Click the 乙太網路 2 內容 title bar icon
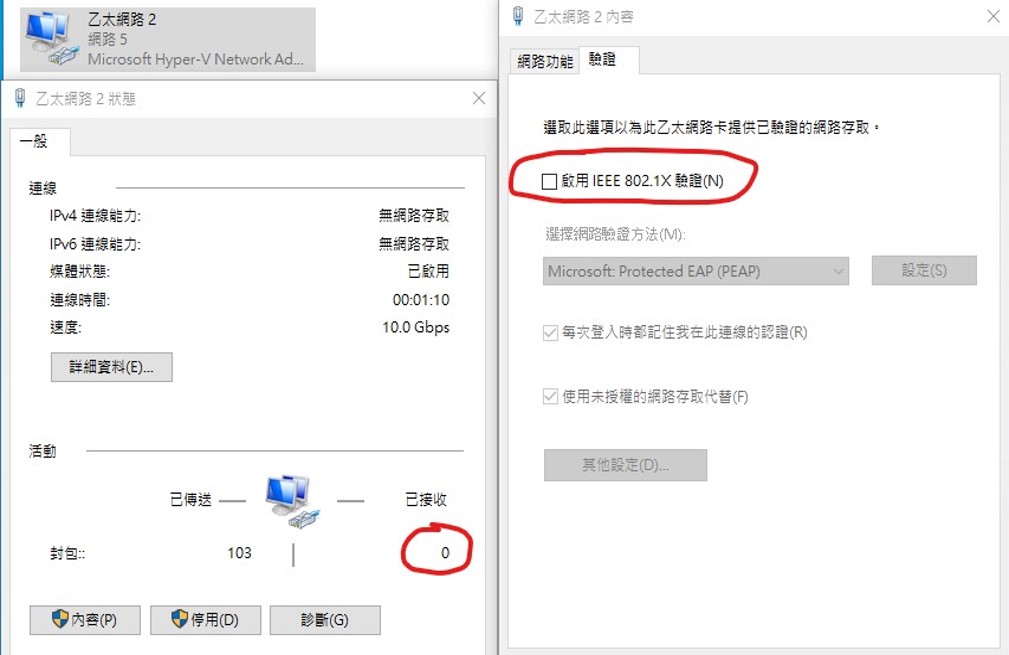Image resolution: width=1009 pixels, height=655 pixels. (x=518, y=16)
